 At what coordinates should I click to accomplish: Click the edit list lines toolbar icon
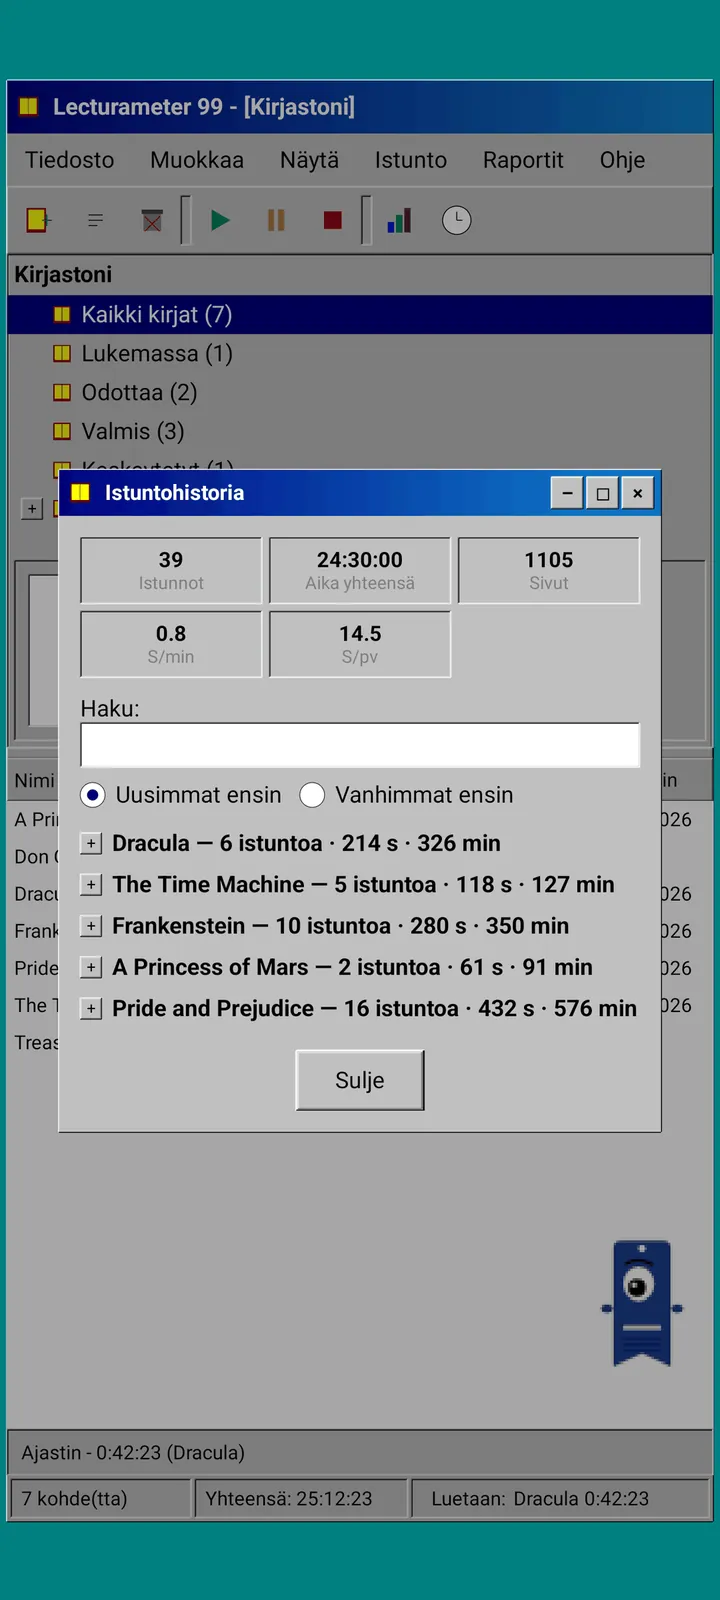click(x=96, y=220)
